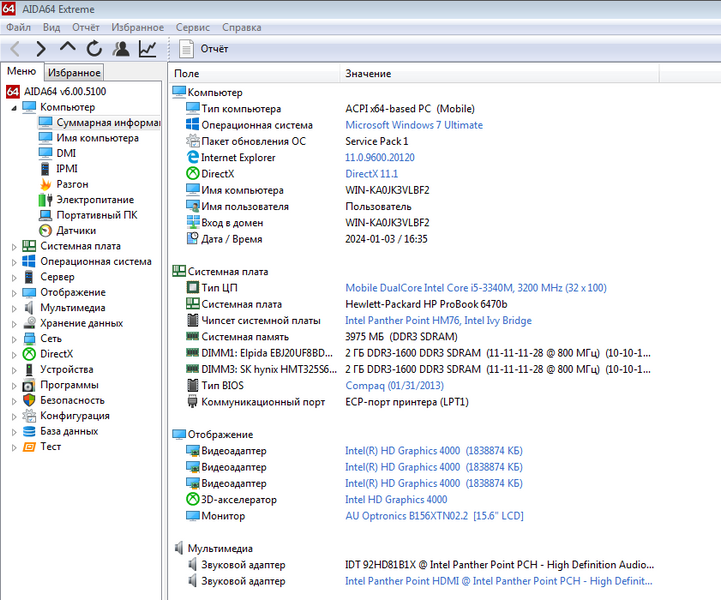Select the WIN-KA0JK3VLBF2 computer name value

387,190
